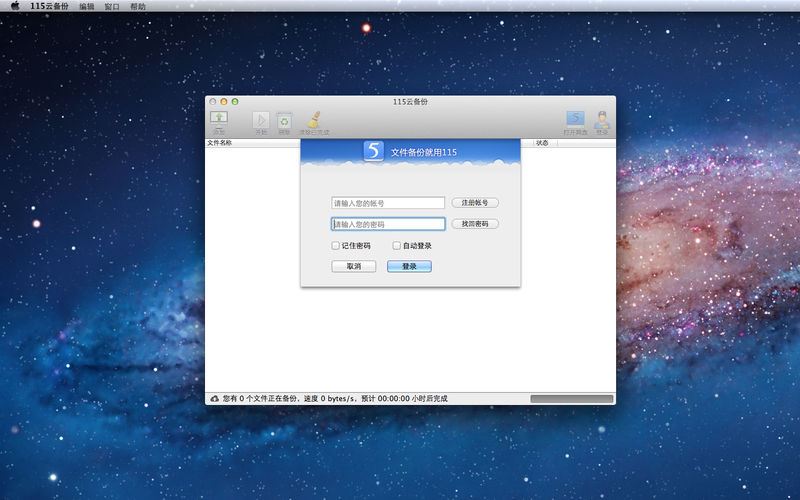
Task: Focus the account input field
Action: [388, 203]
